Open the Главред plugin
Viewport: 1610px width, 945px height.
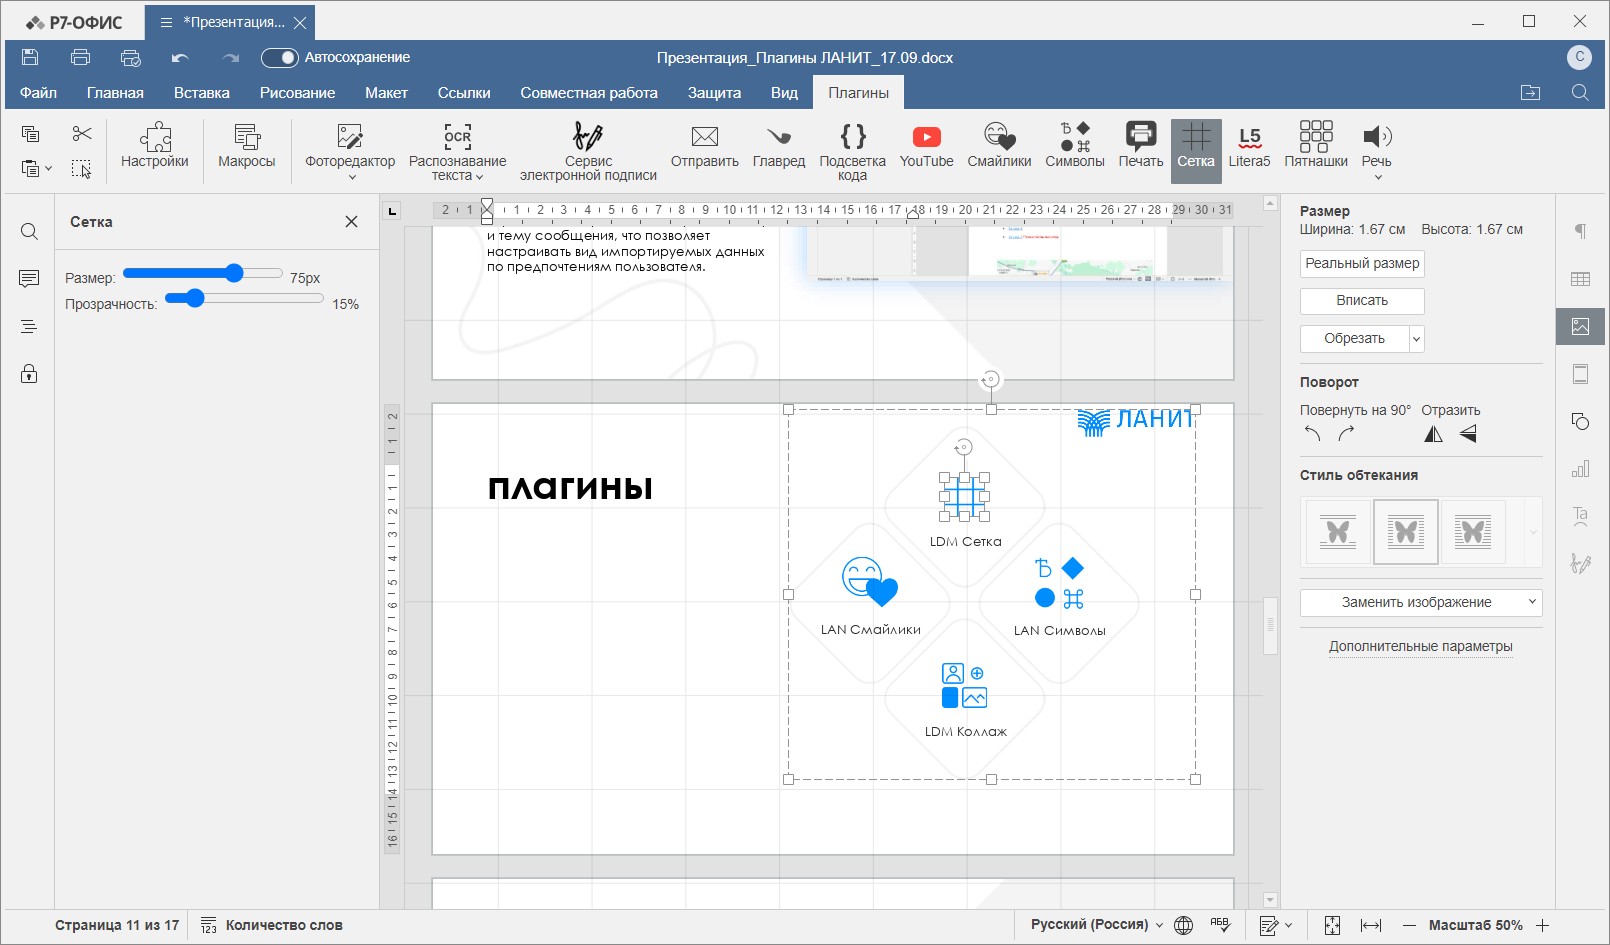pos(778,146)
